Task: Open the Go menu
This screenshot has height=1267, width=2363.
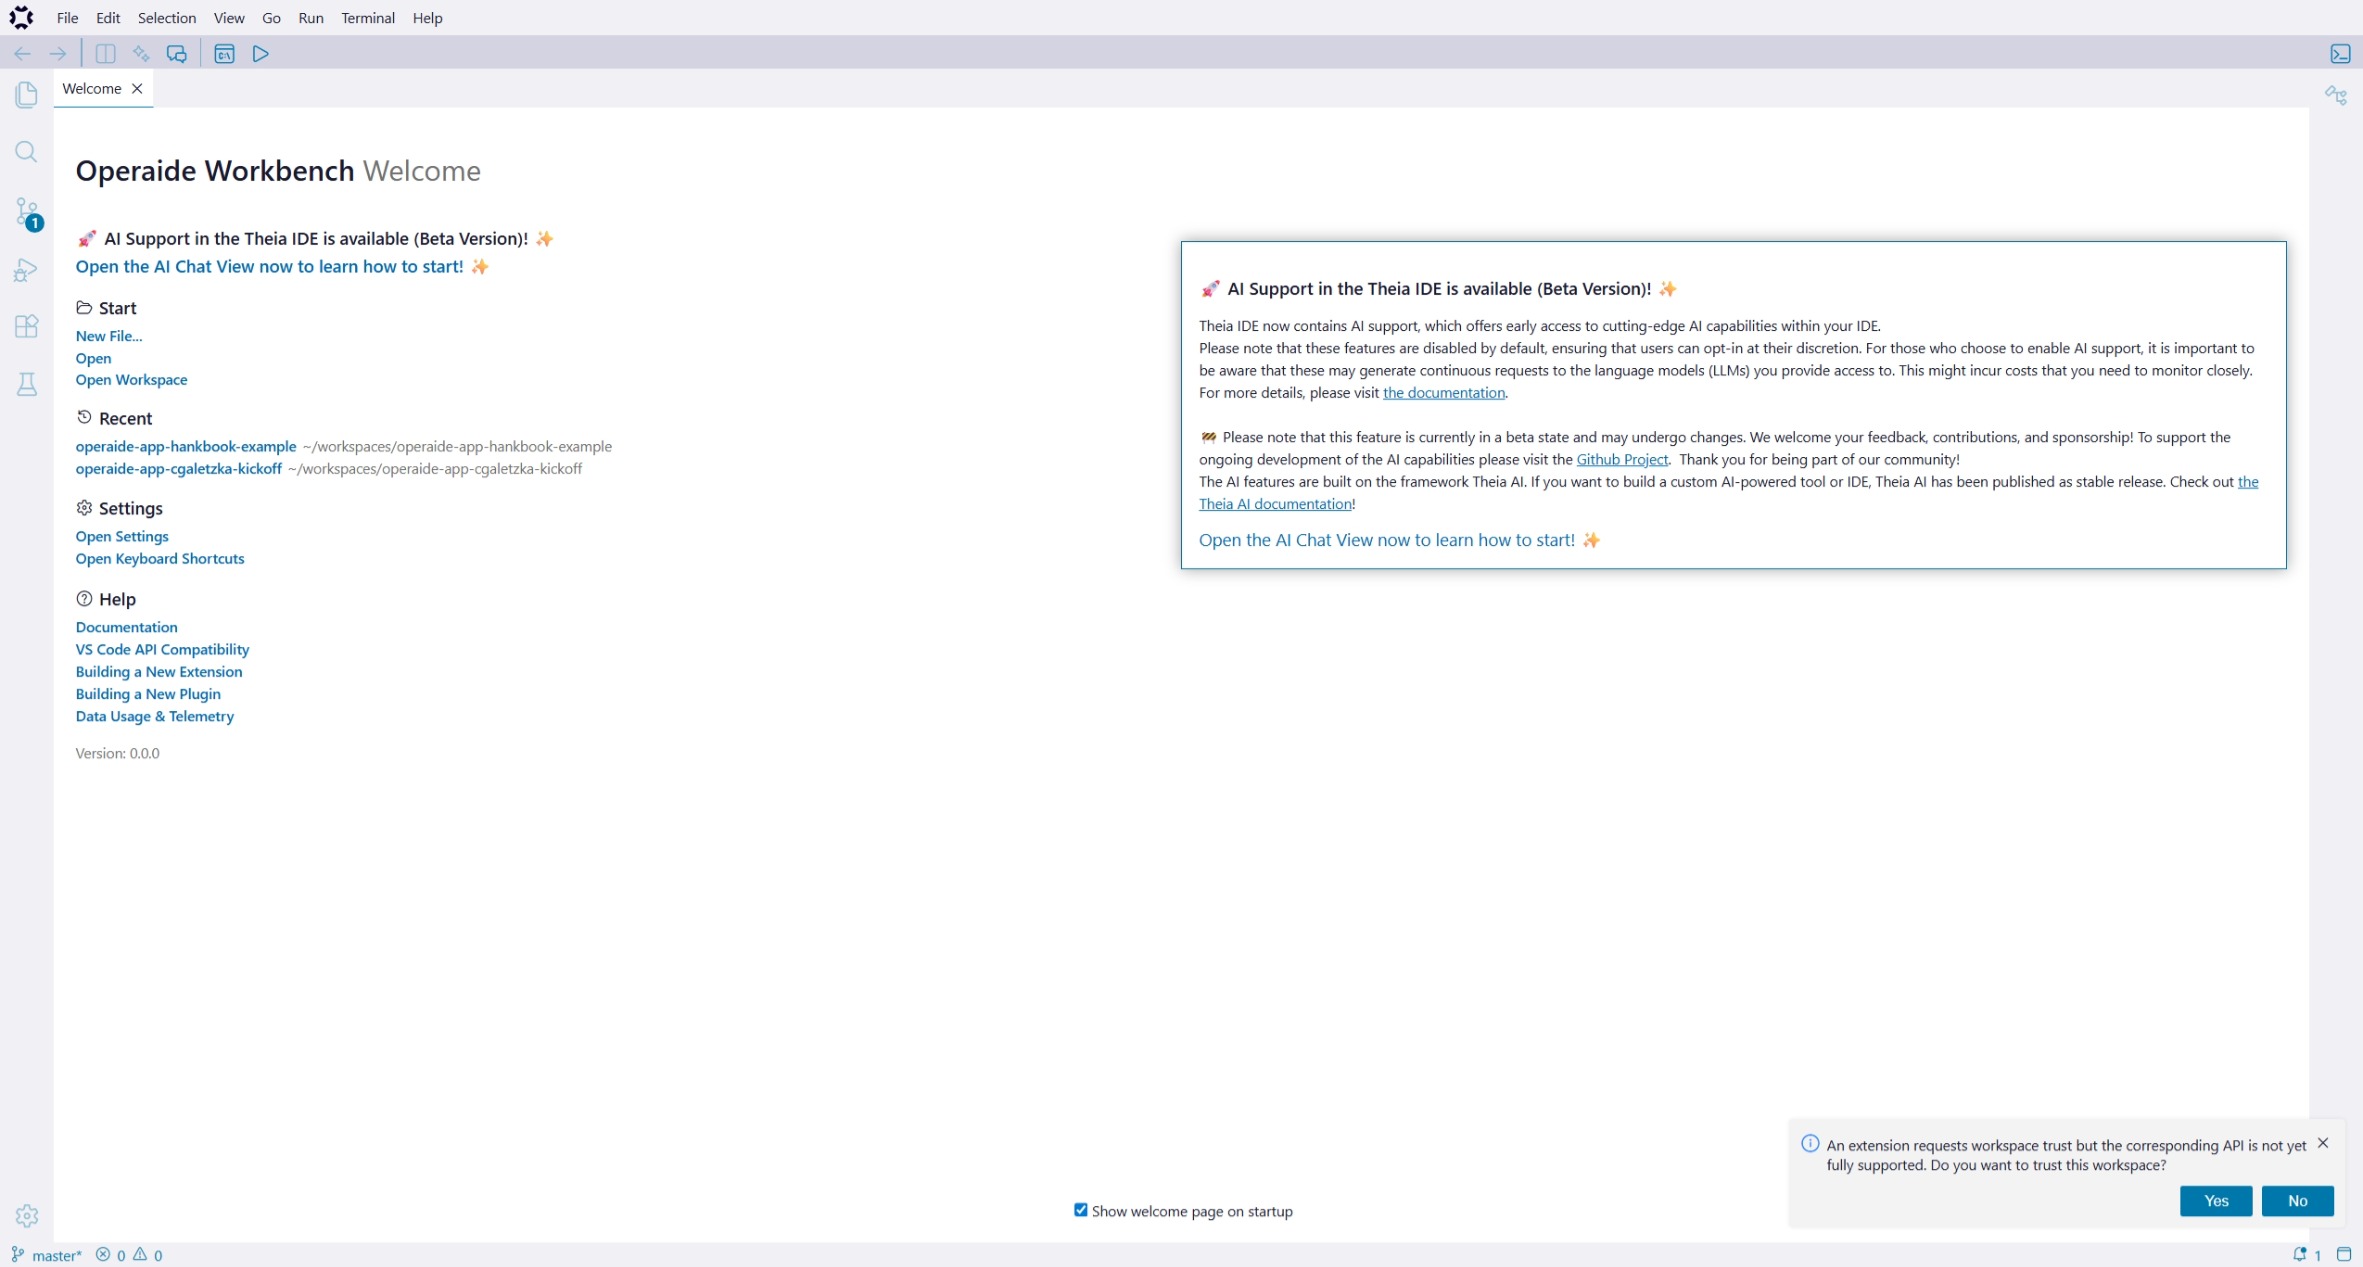Action: click(271, 18)
